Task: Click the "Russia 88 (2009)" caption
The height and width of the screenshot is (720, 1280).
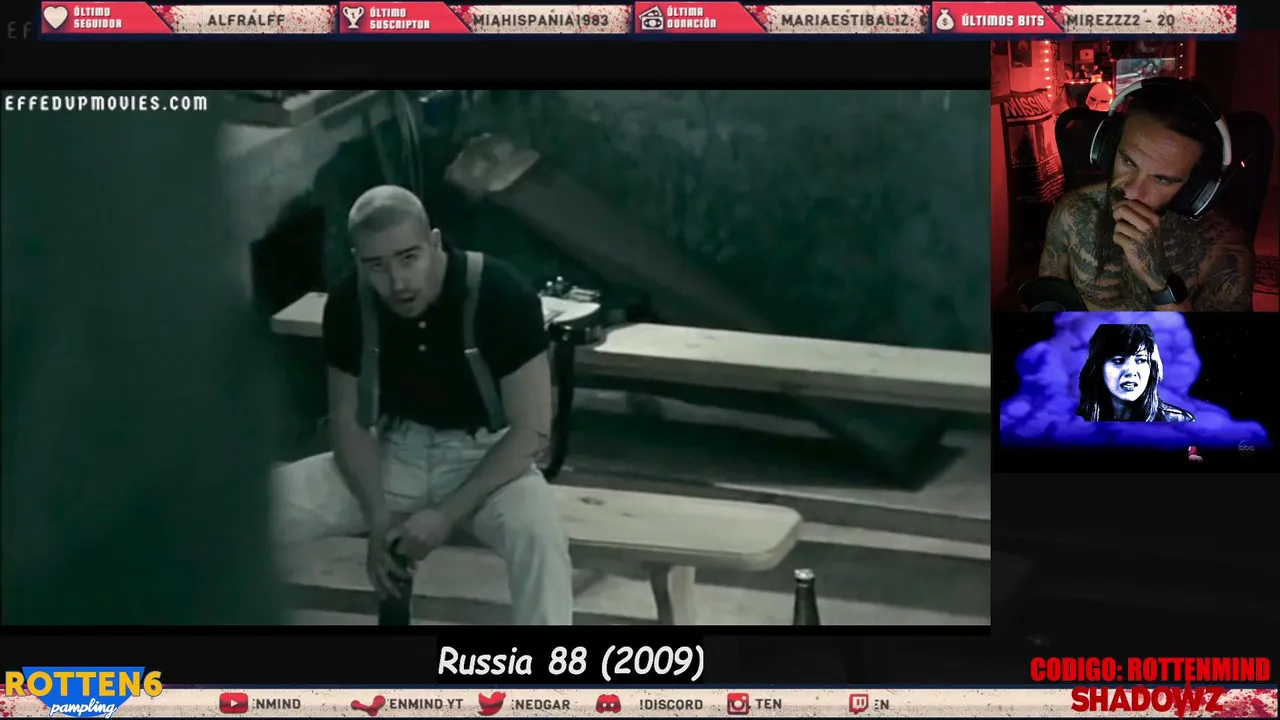Action: click(x=571, y=661)
